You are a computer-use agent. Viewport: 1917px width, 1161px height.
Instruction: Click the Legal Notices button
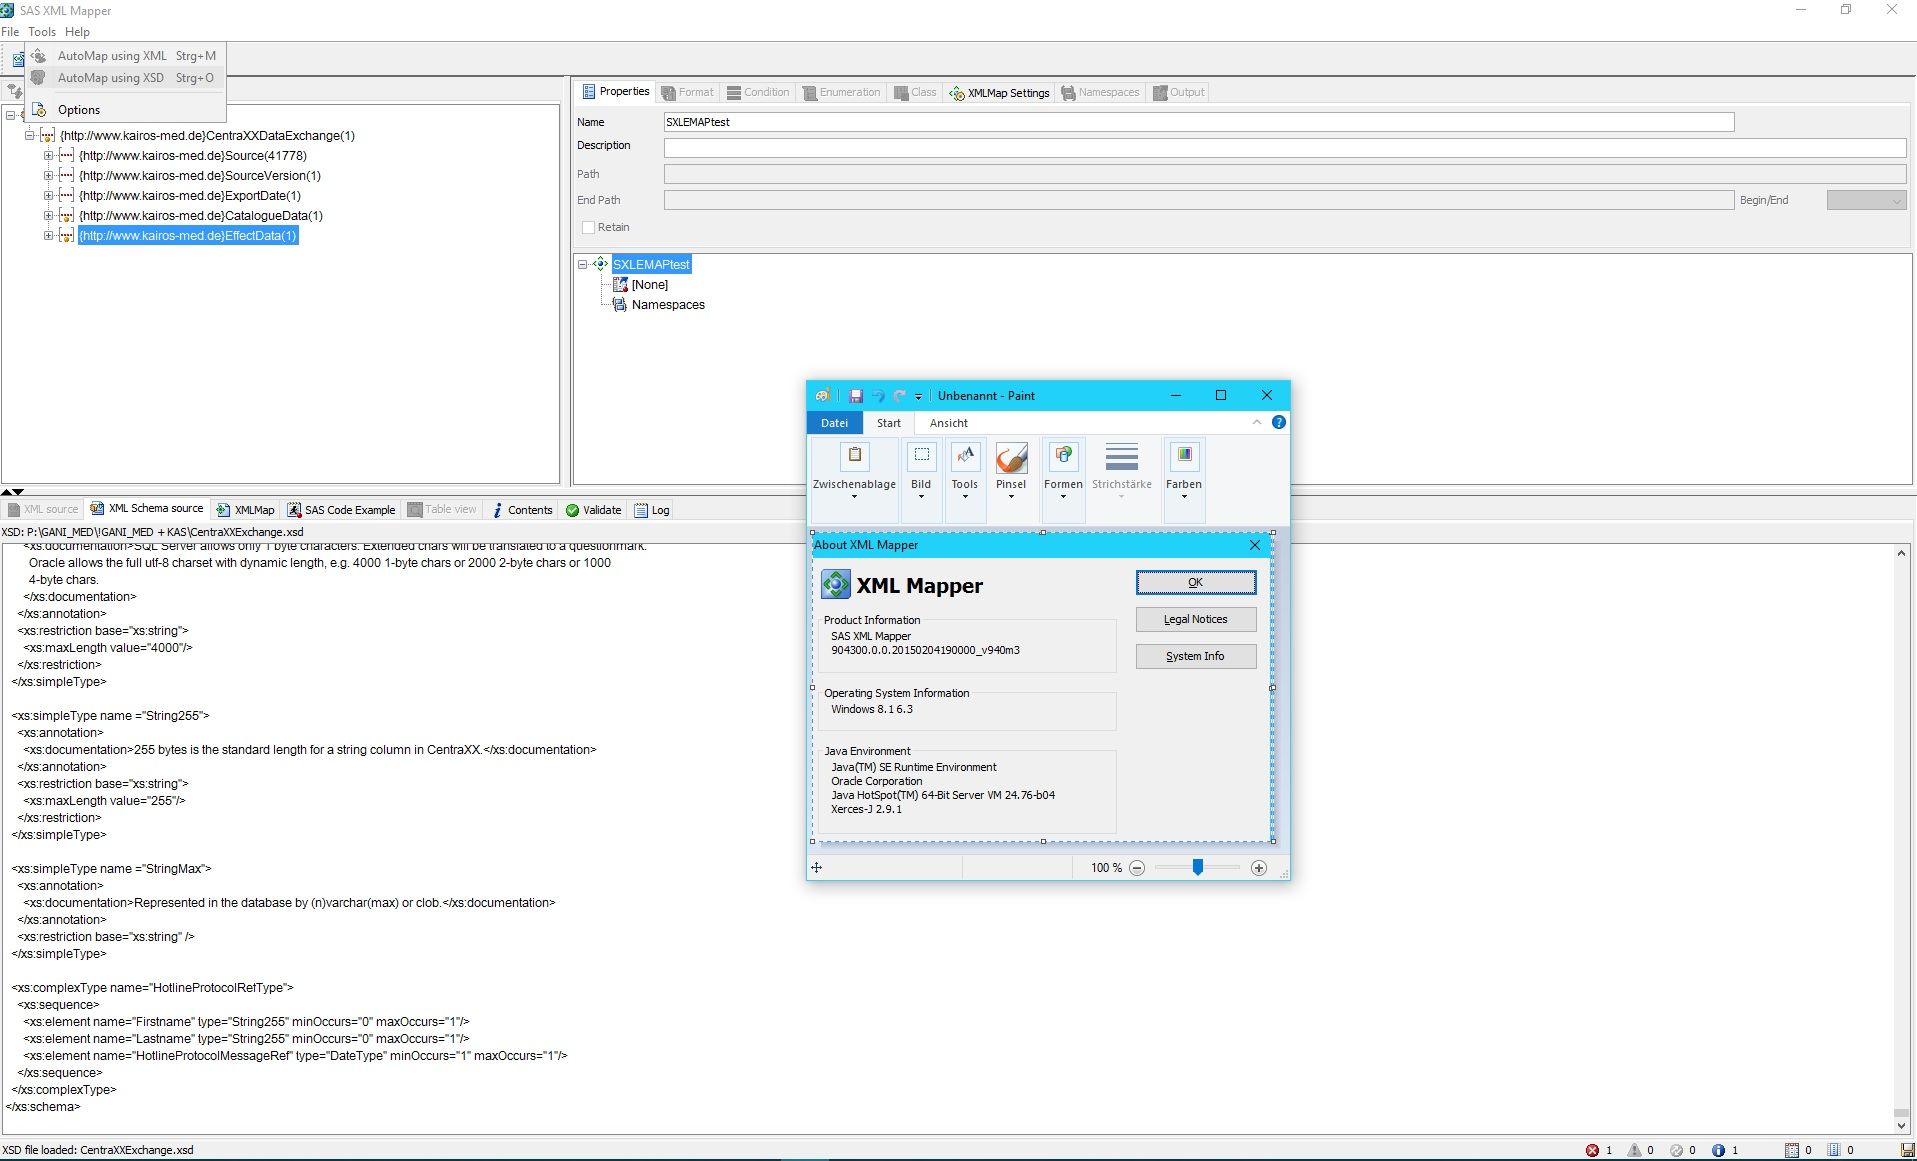[1195, 619]
